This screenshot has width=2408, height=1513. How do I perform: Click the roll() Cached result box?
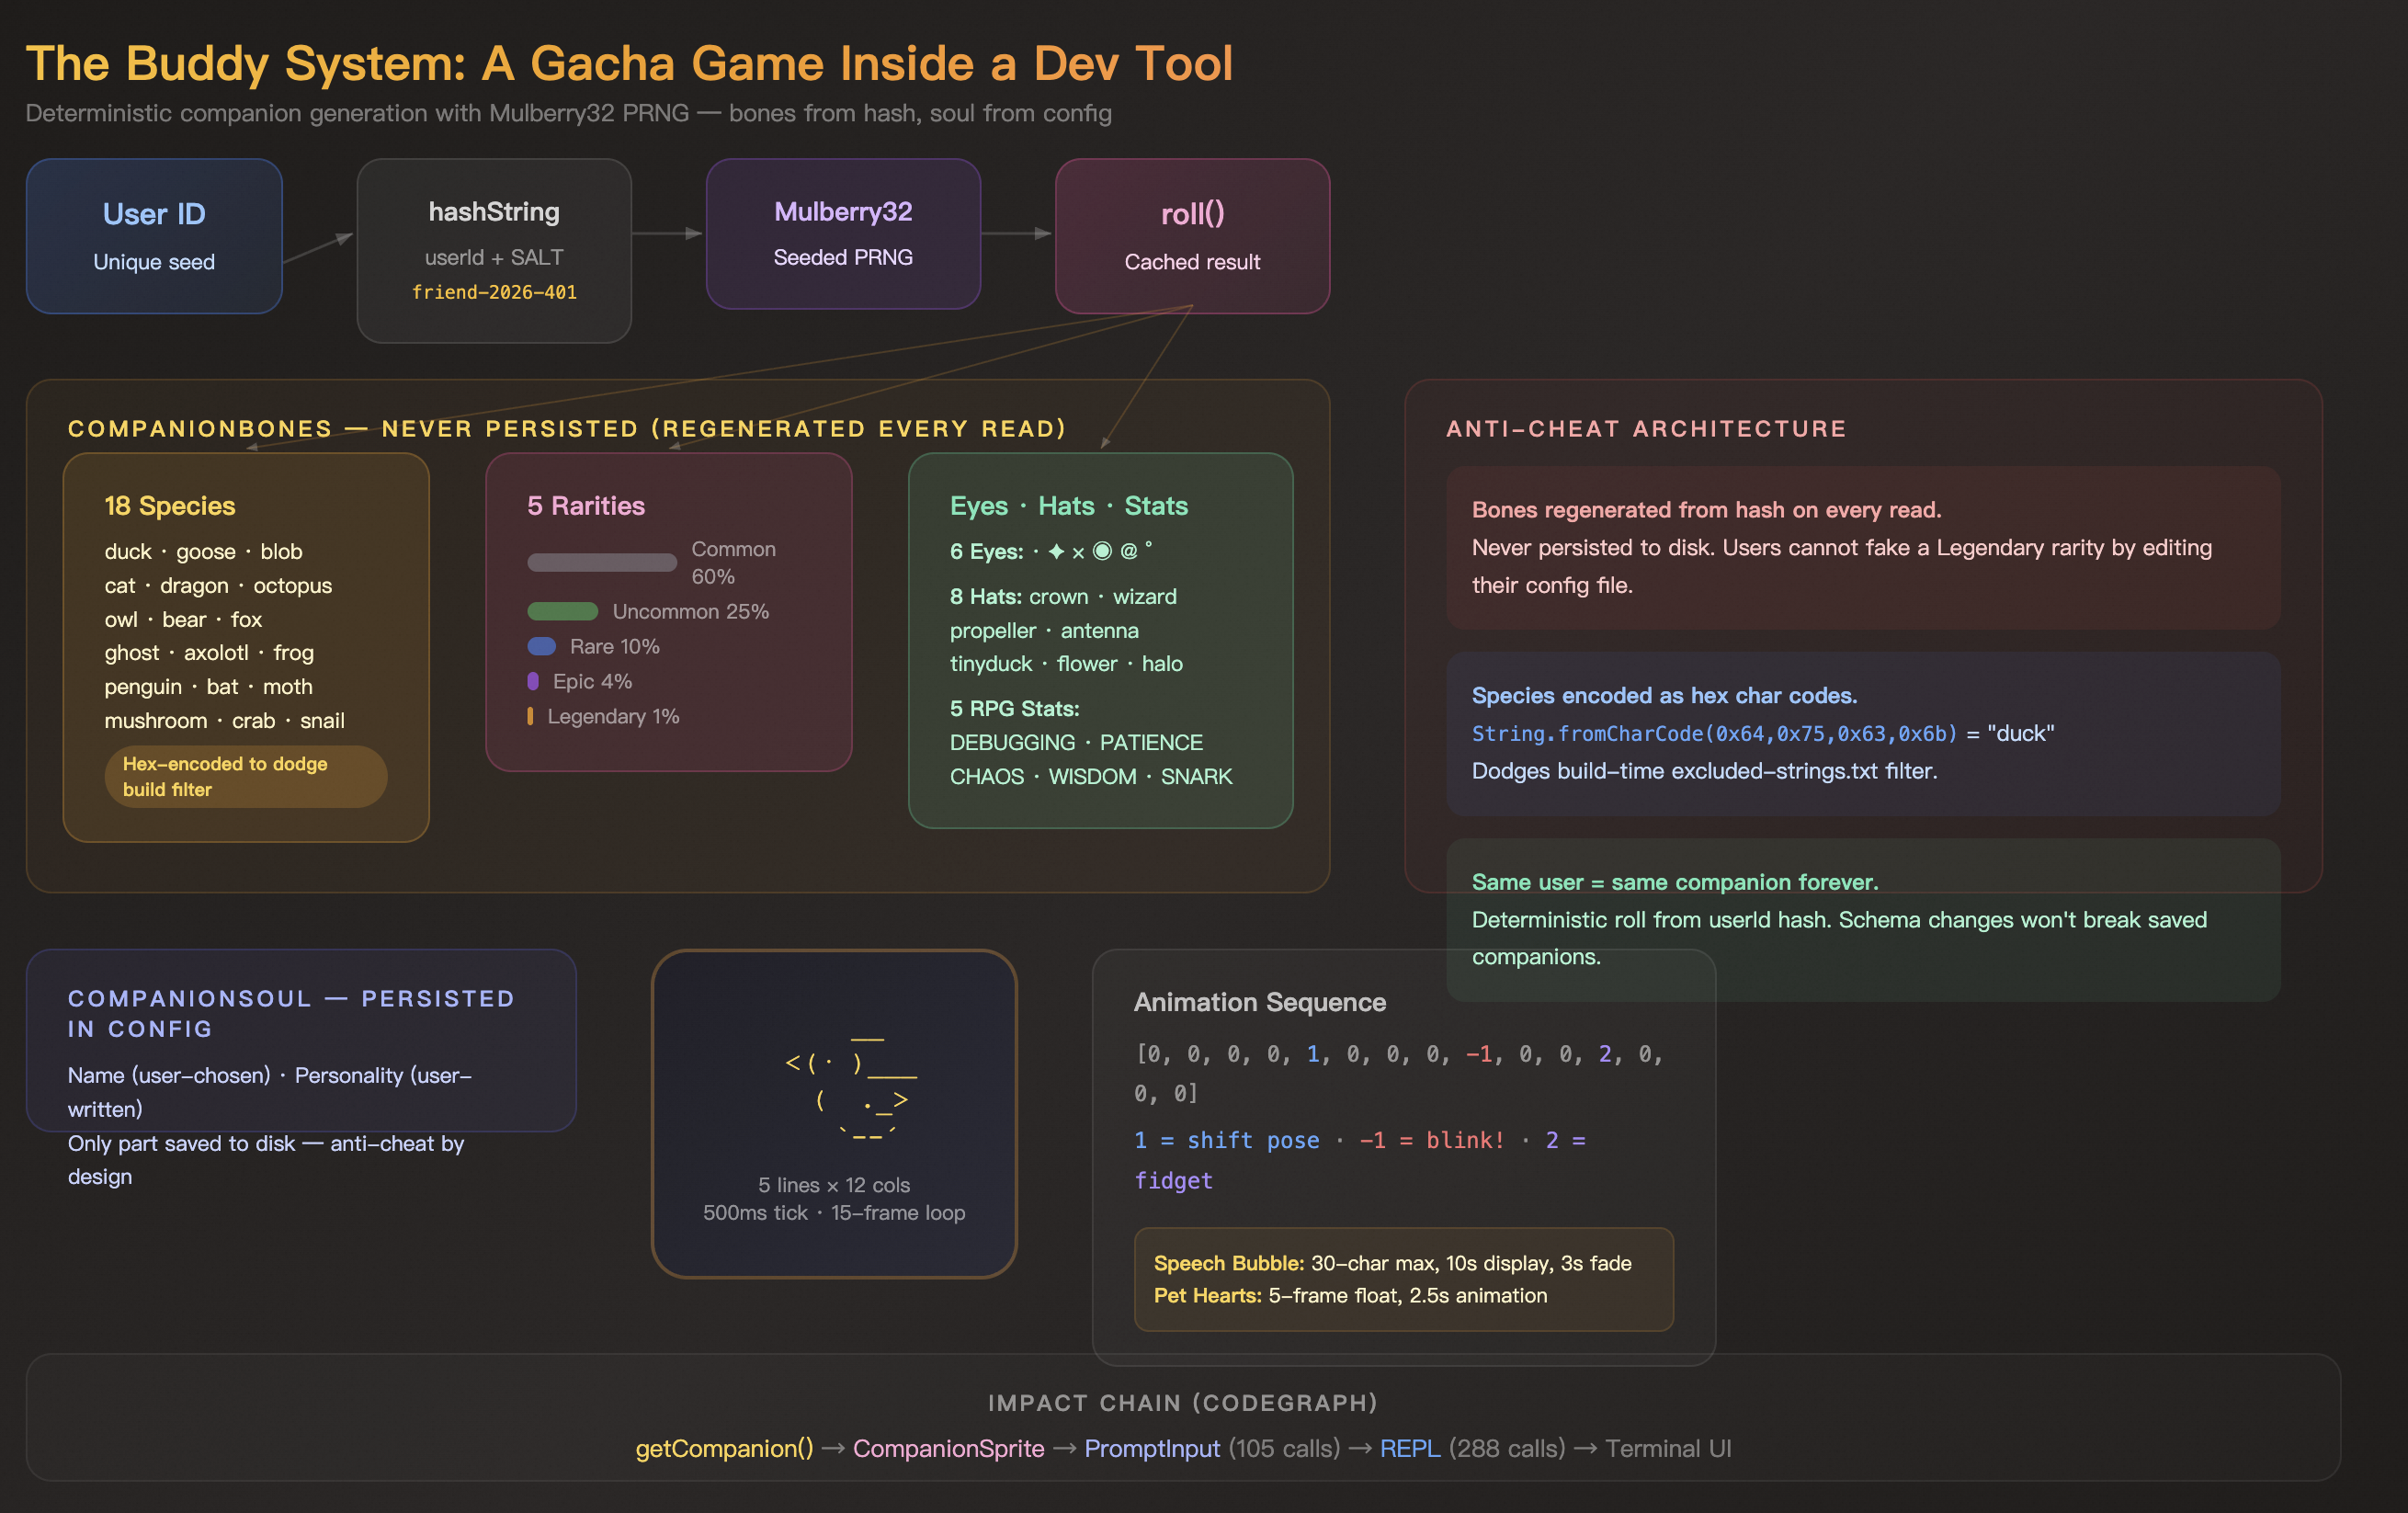coord(1192,236)
